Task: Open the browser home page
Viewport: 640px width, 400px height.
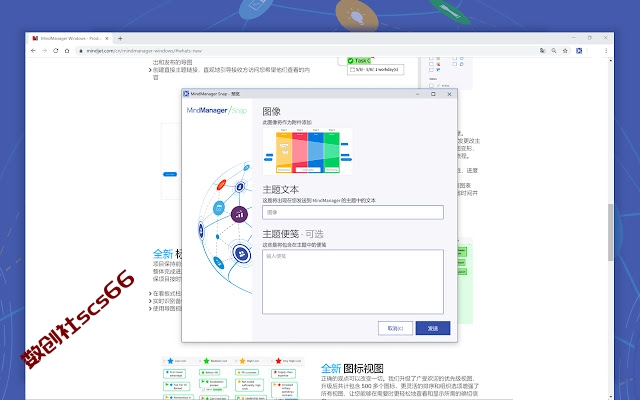Action: tap(67, 51)
